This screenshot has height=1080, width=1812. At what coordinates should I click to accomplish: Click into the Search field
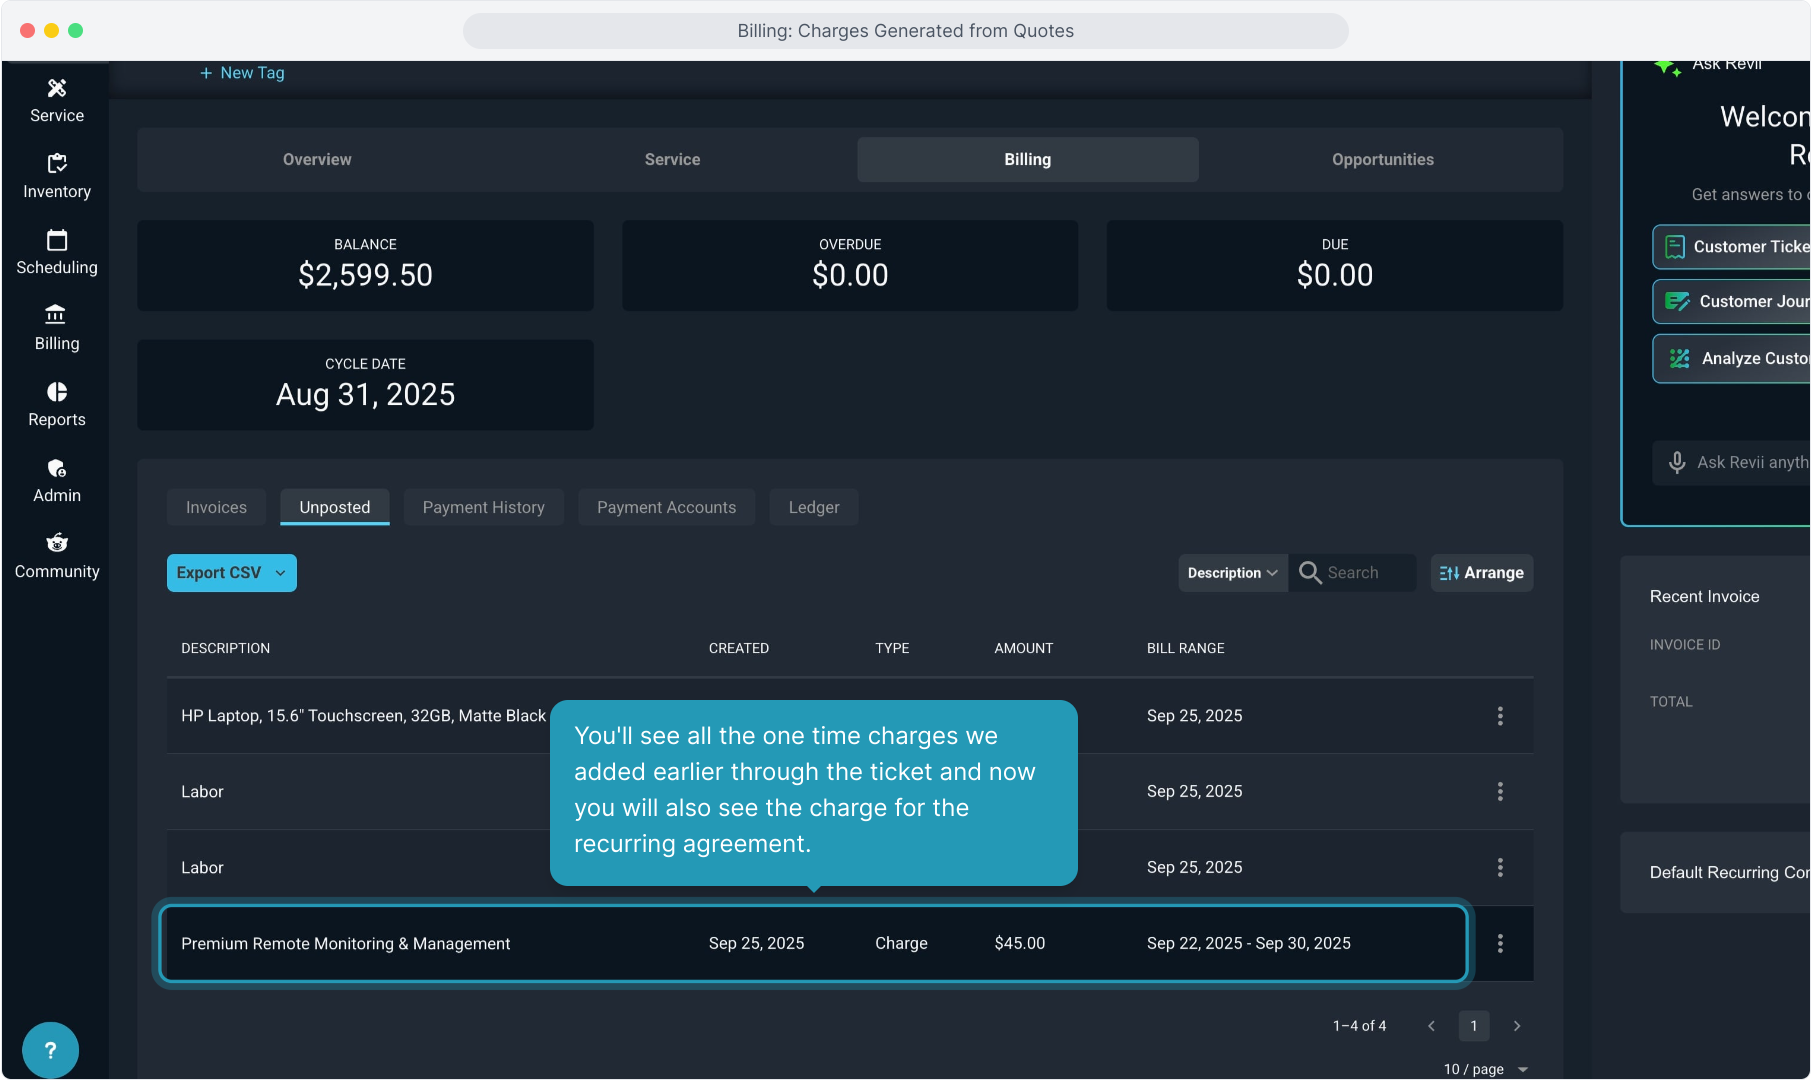pyautogui.click(x=1366, y=573)
